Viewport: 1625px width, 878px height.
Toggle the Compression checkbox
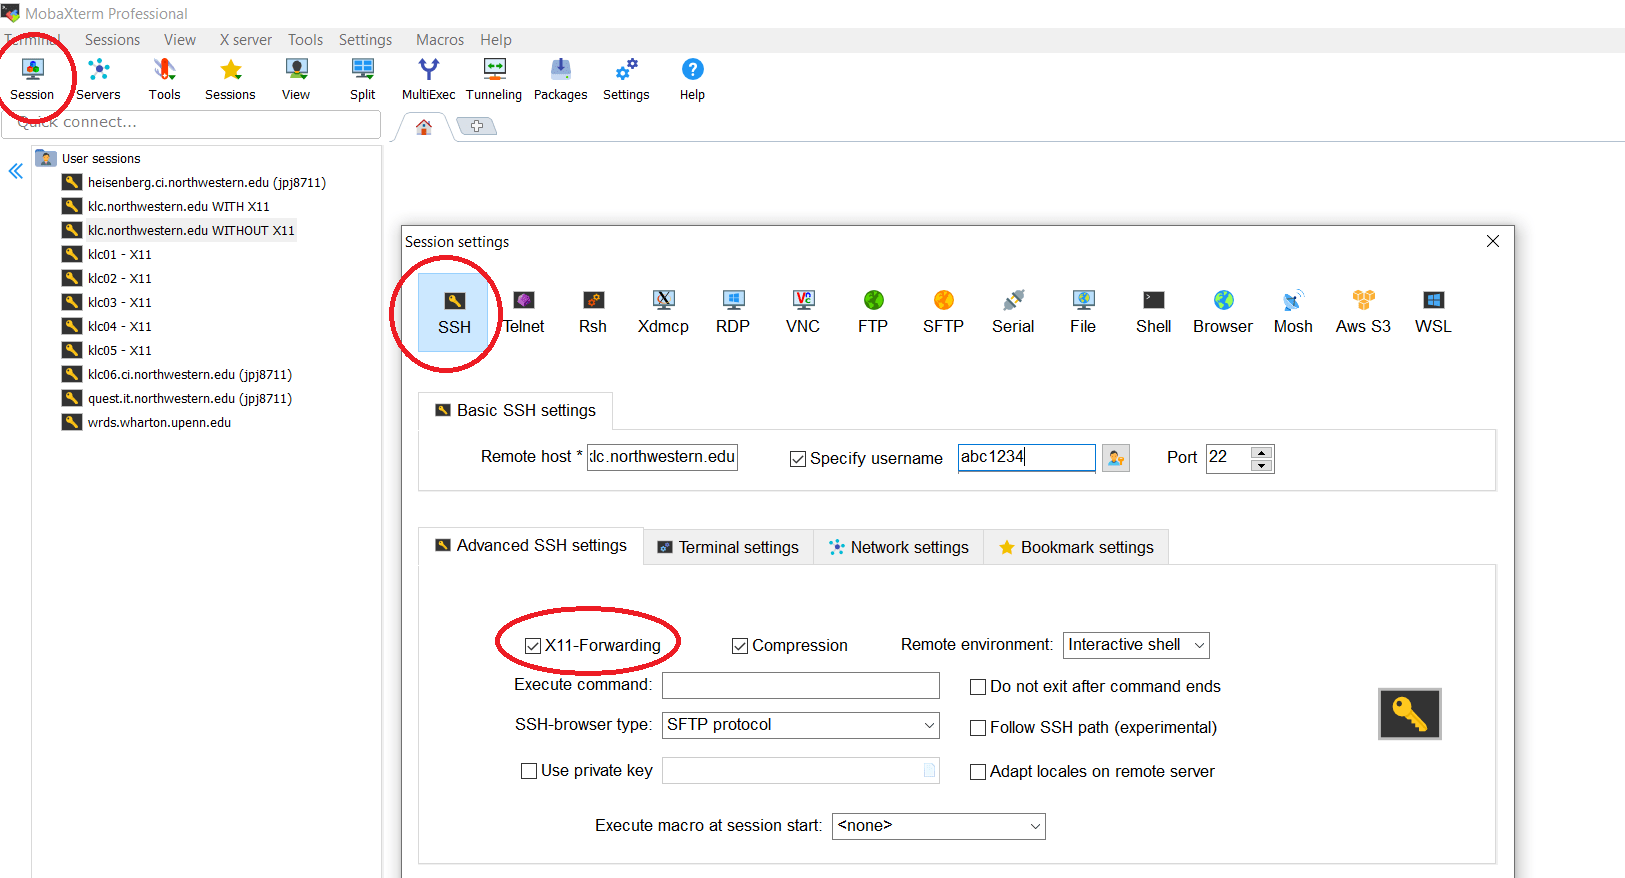(740, 646)
